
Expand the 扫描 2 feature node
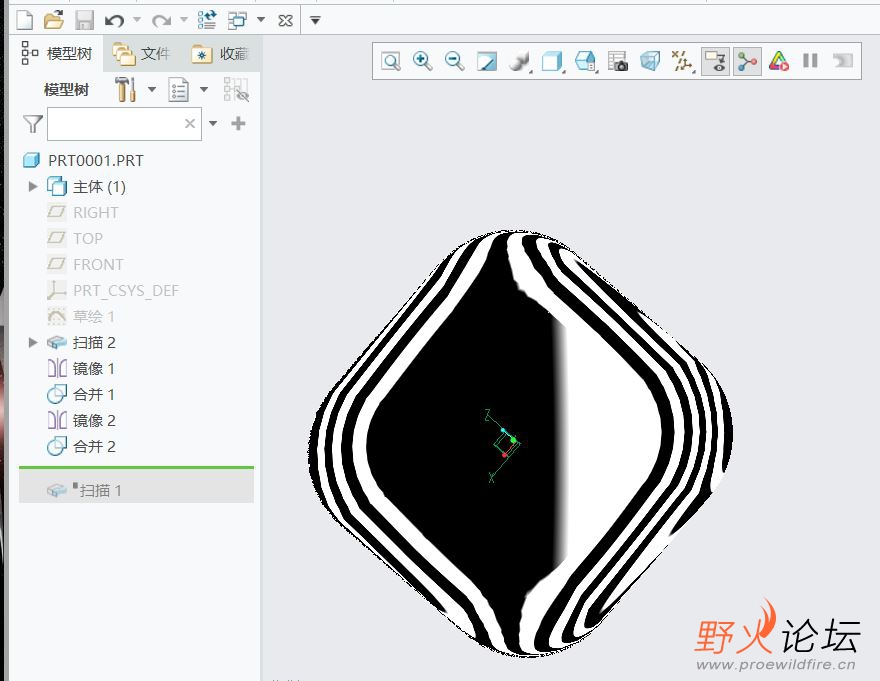point(33,343)
